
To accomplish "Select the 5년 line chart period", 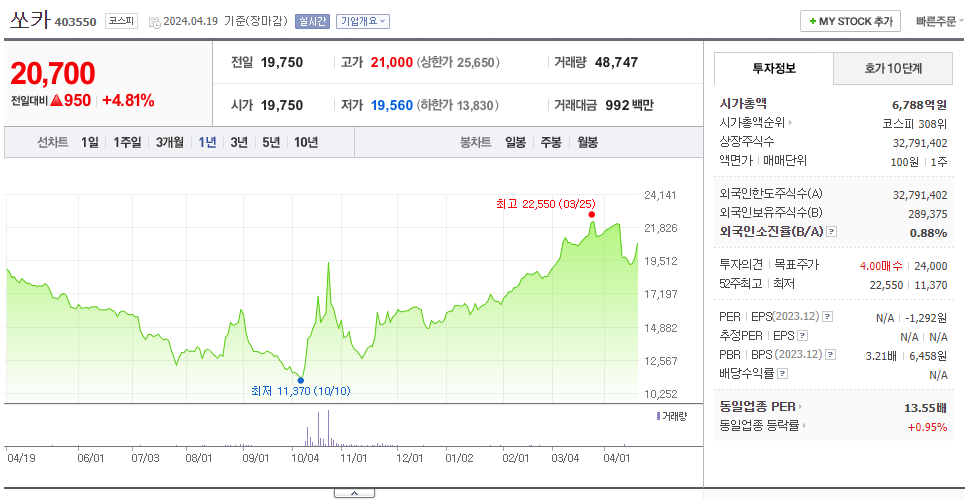I will pos(271,143).
